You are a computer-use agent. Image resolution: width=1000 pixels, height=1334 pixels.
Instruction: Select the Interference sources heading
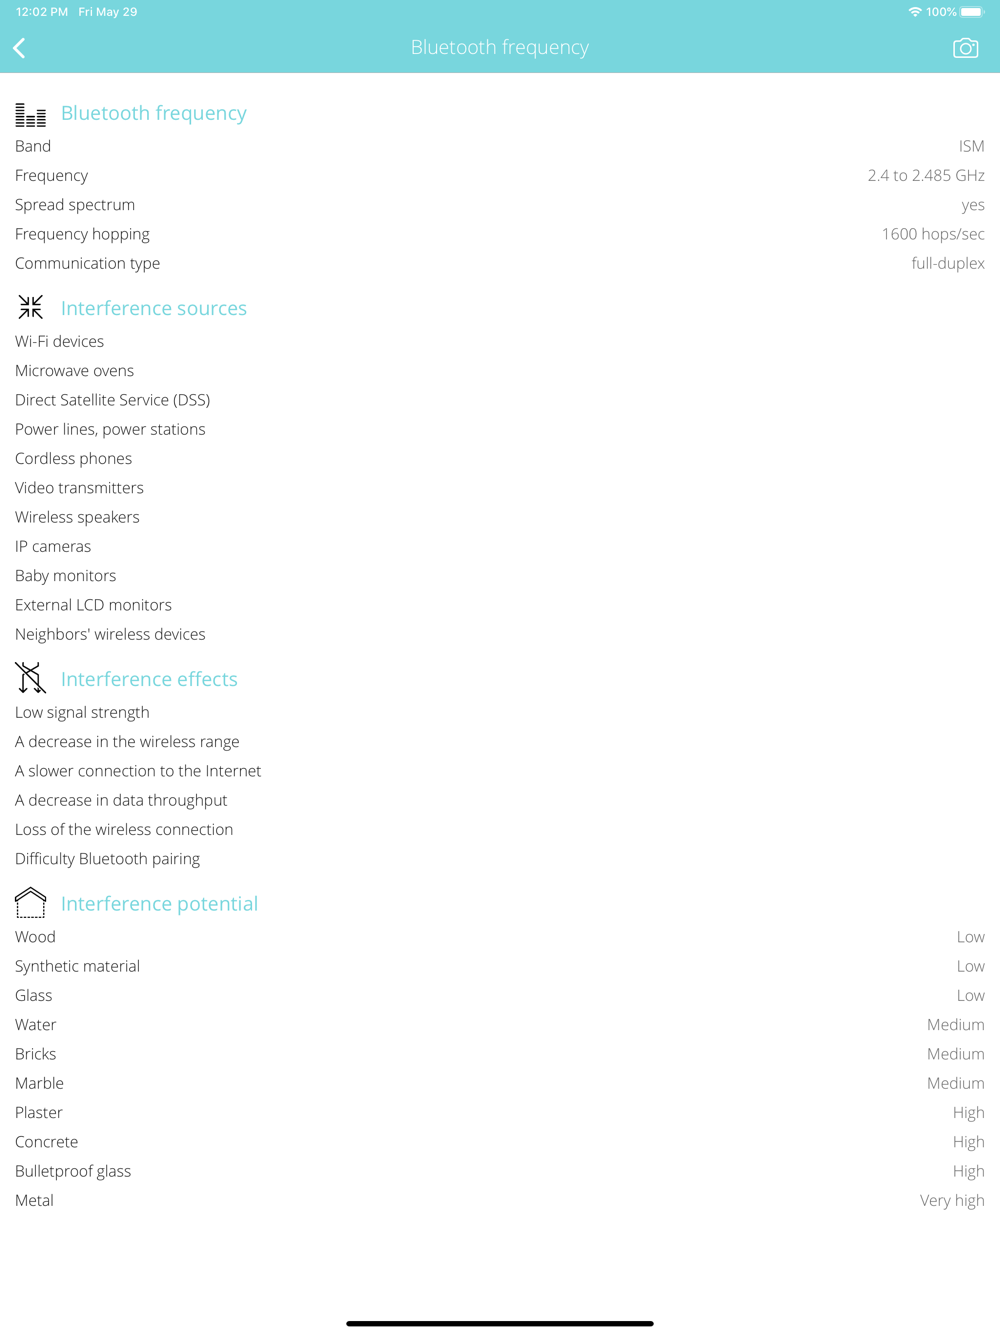154,308
